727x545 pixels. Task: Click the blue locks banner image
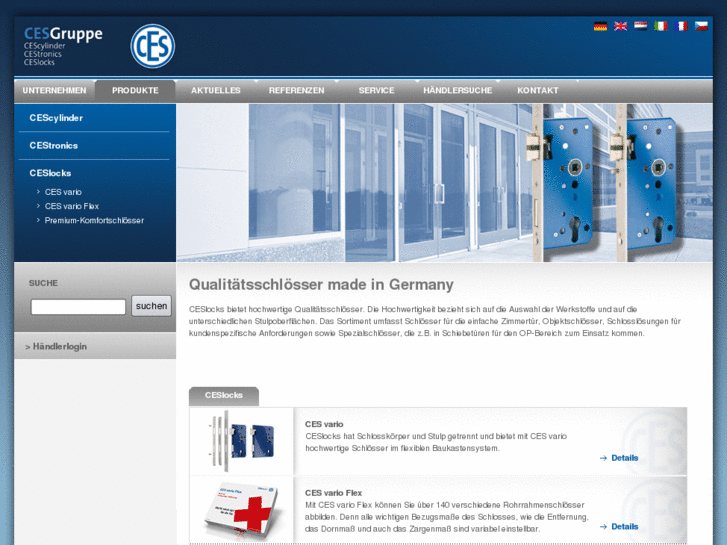[445, 183]
